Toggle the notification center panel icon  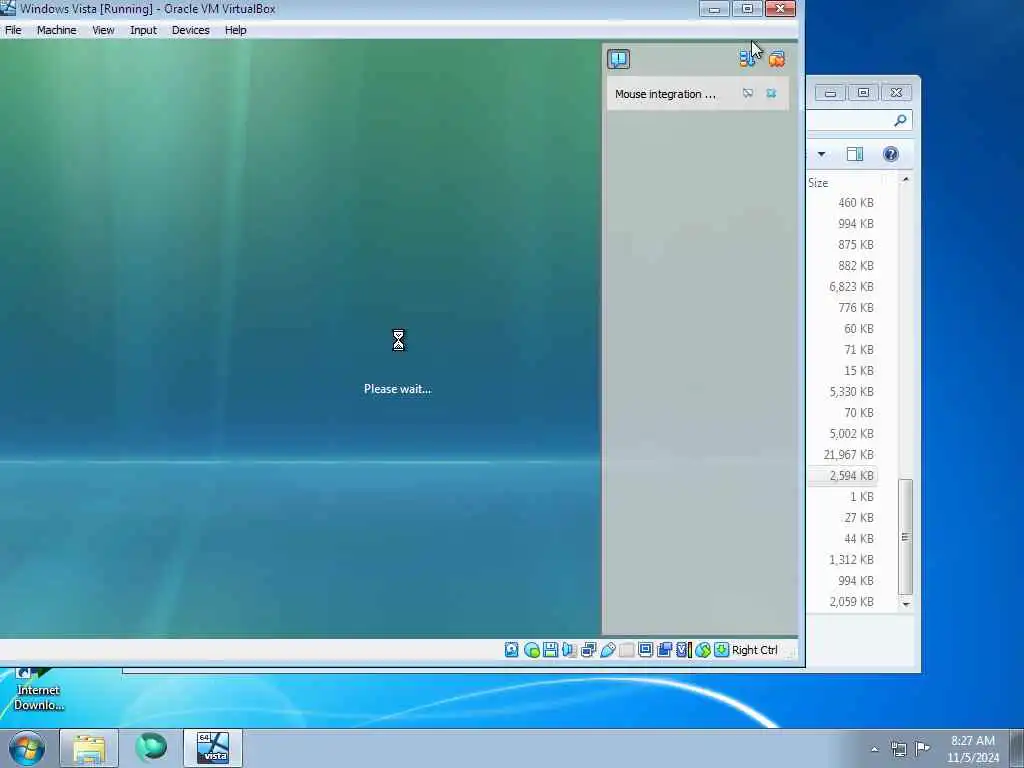[x=618, y=59]
